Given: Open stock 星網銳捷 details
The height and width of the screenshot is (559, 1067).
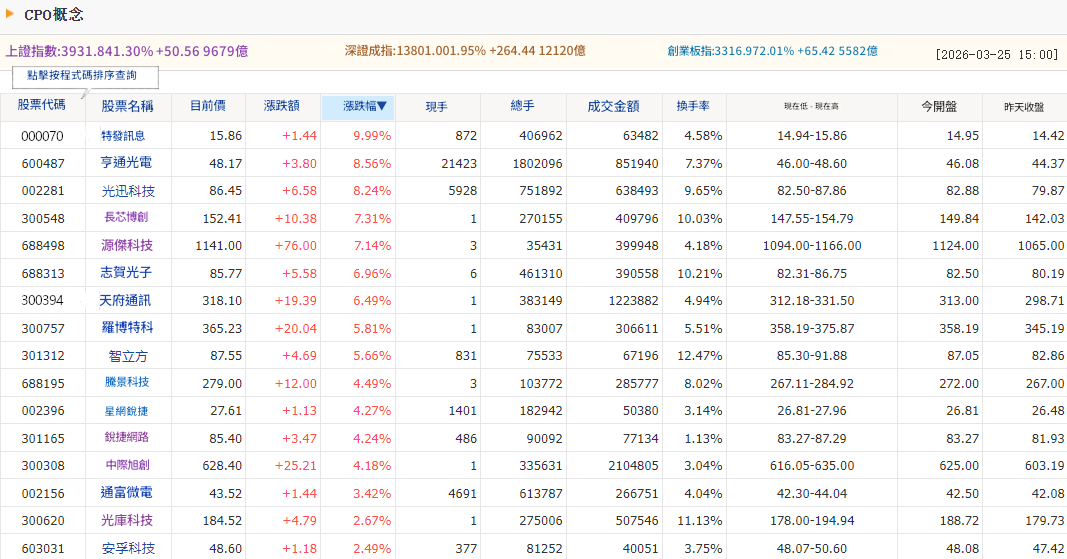Looking at the screenshot, I should 126,411.
